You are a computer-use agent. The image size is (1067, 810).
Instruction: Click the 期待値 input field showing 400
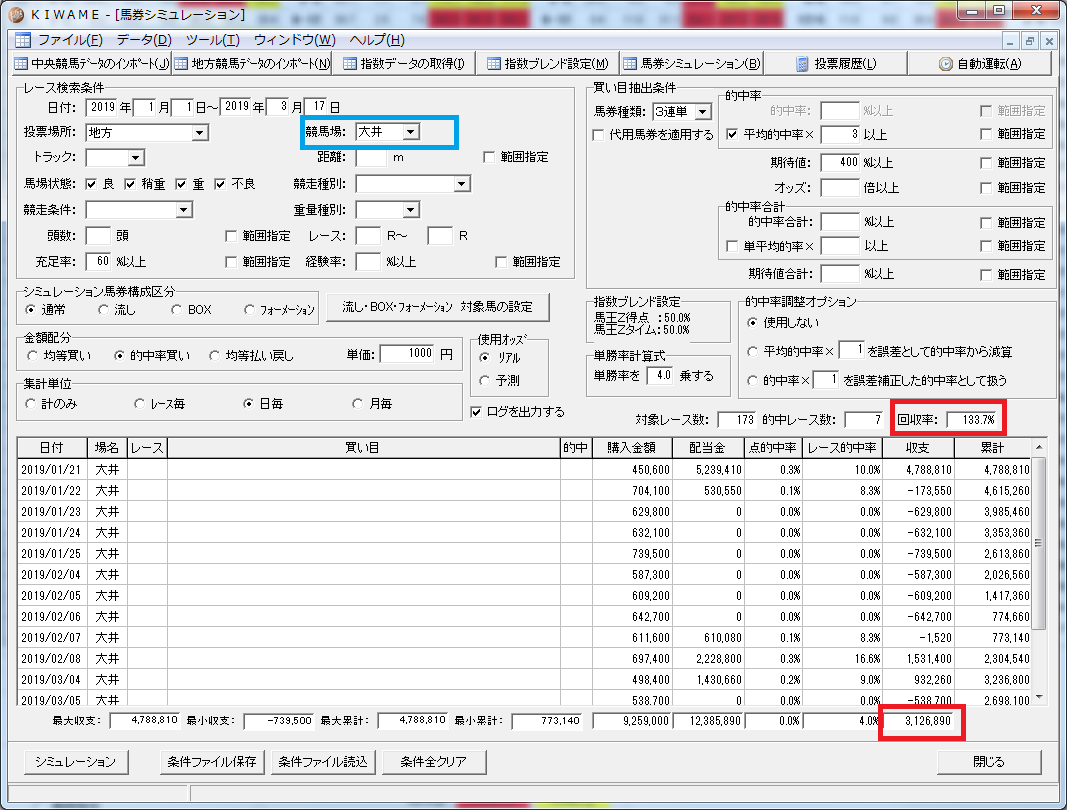tap(840, 162)
